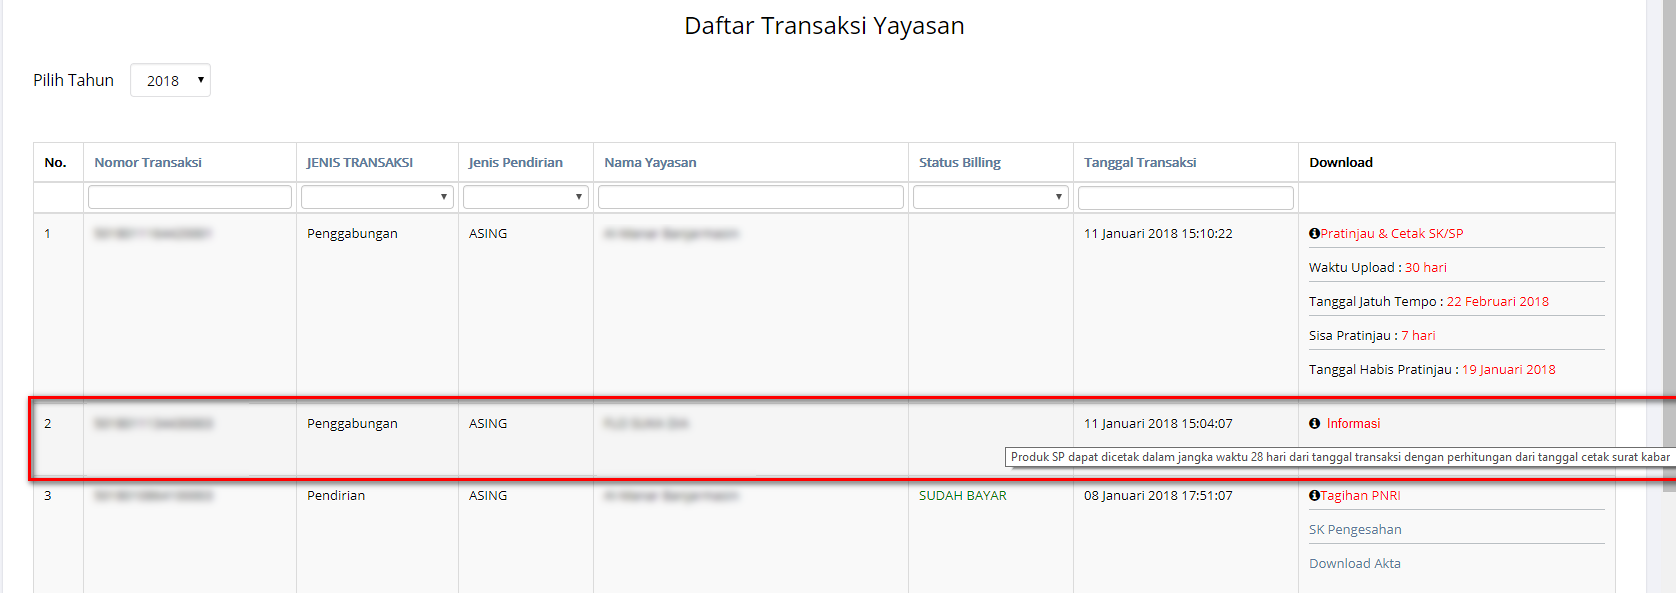Download the SK Pengesahan document

point(1355,530)
